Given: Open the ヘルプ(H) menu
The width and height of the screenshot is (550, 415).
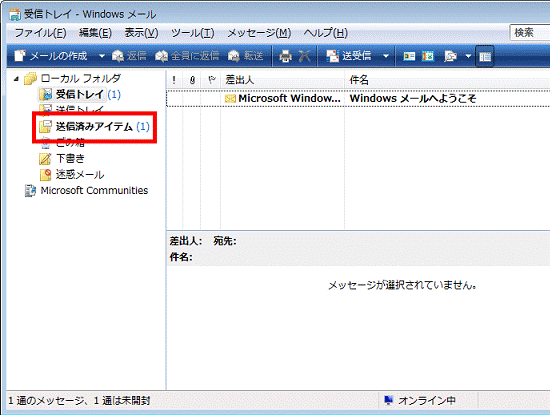Looking at the screenshot, I should click(326, 33).
